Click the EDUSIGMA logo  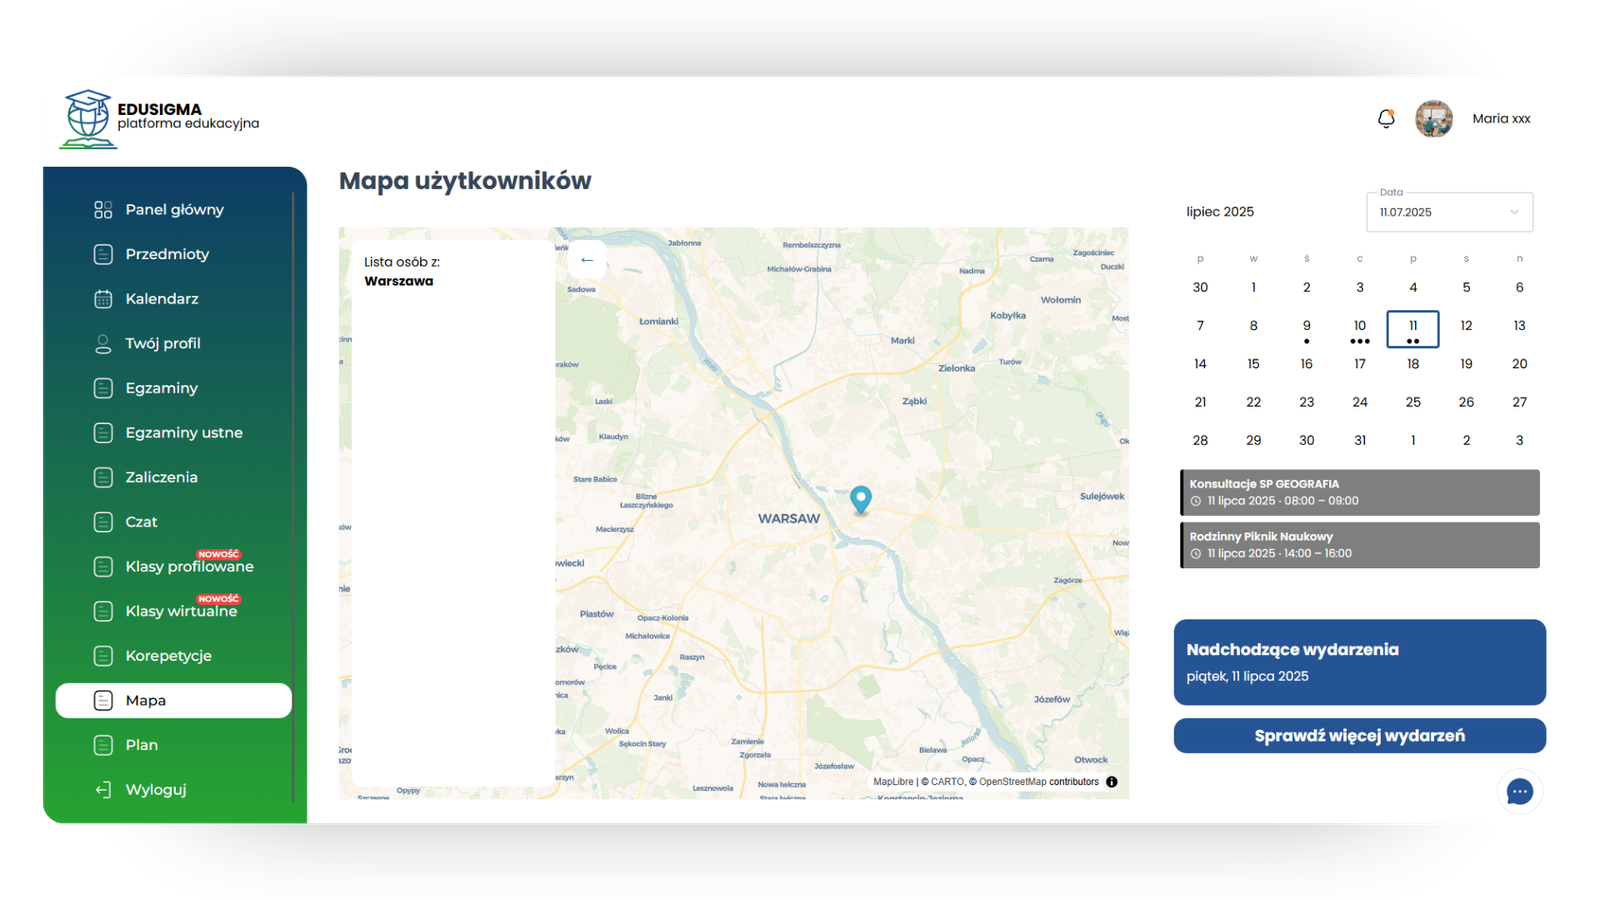point(88,119)
